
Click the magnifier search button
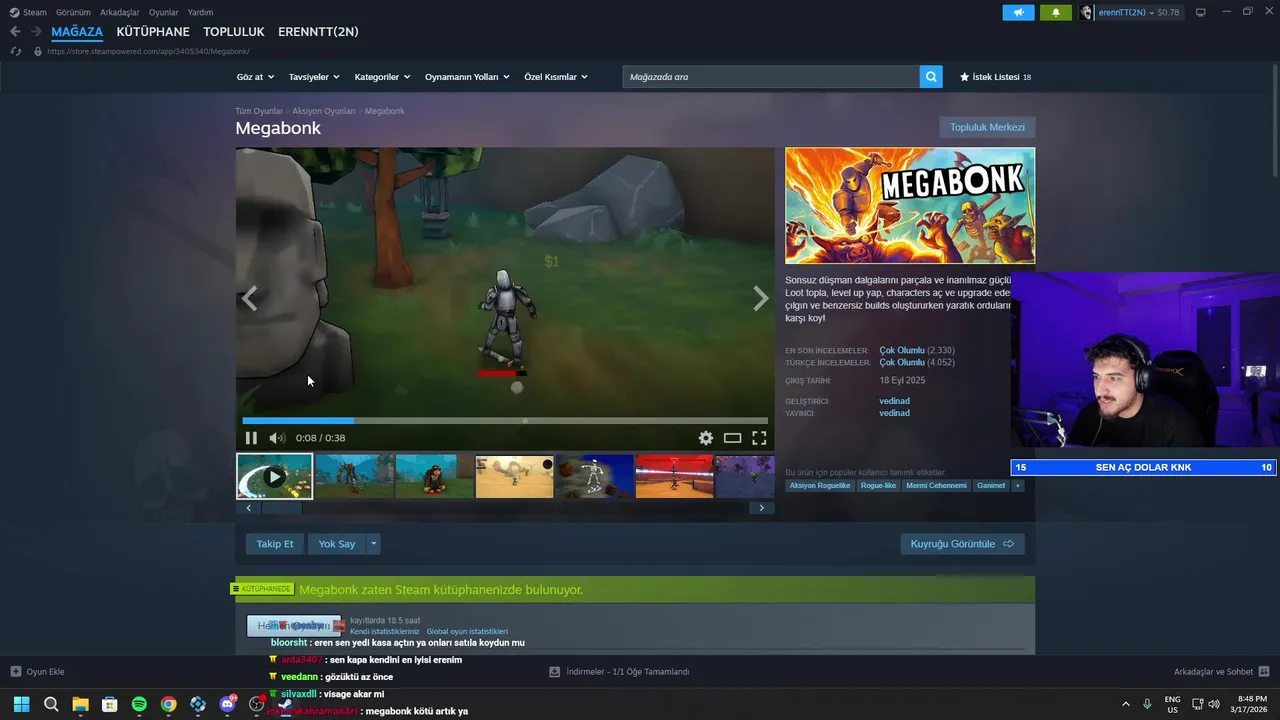point(931,77)
